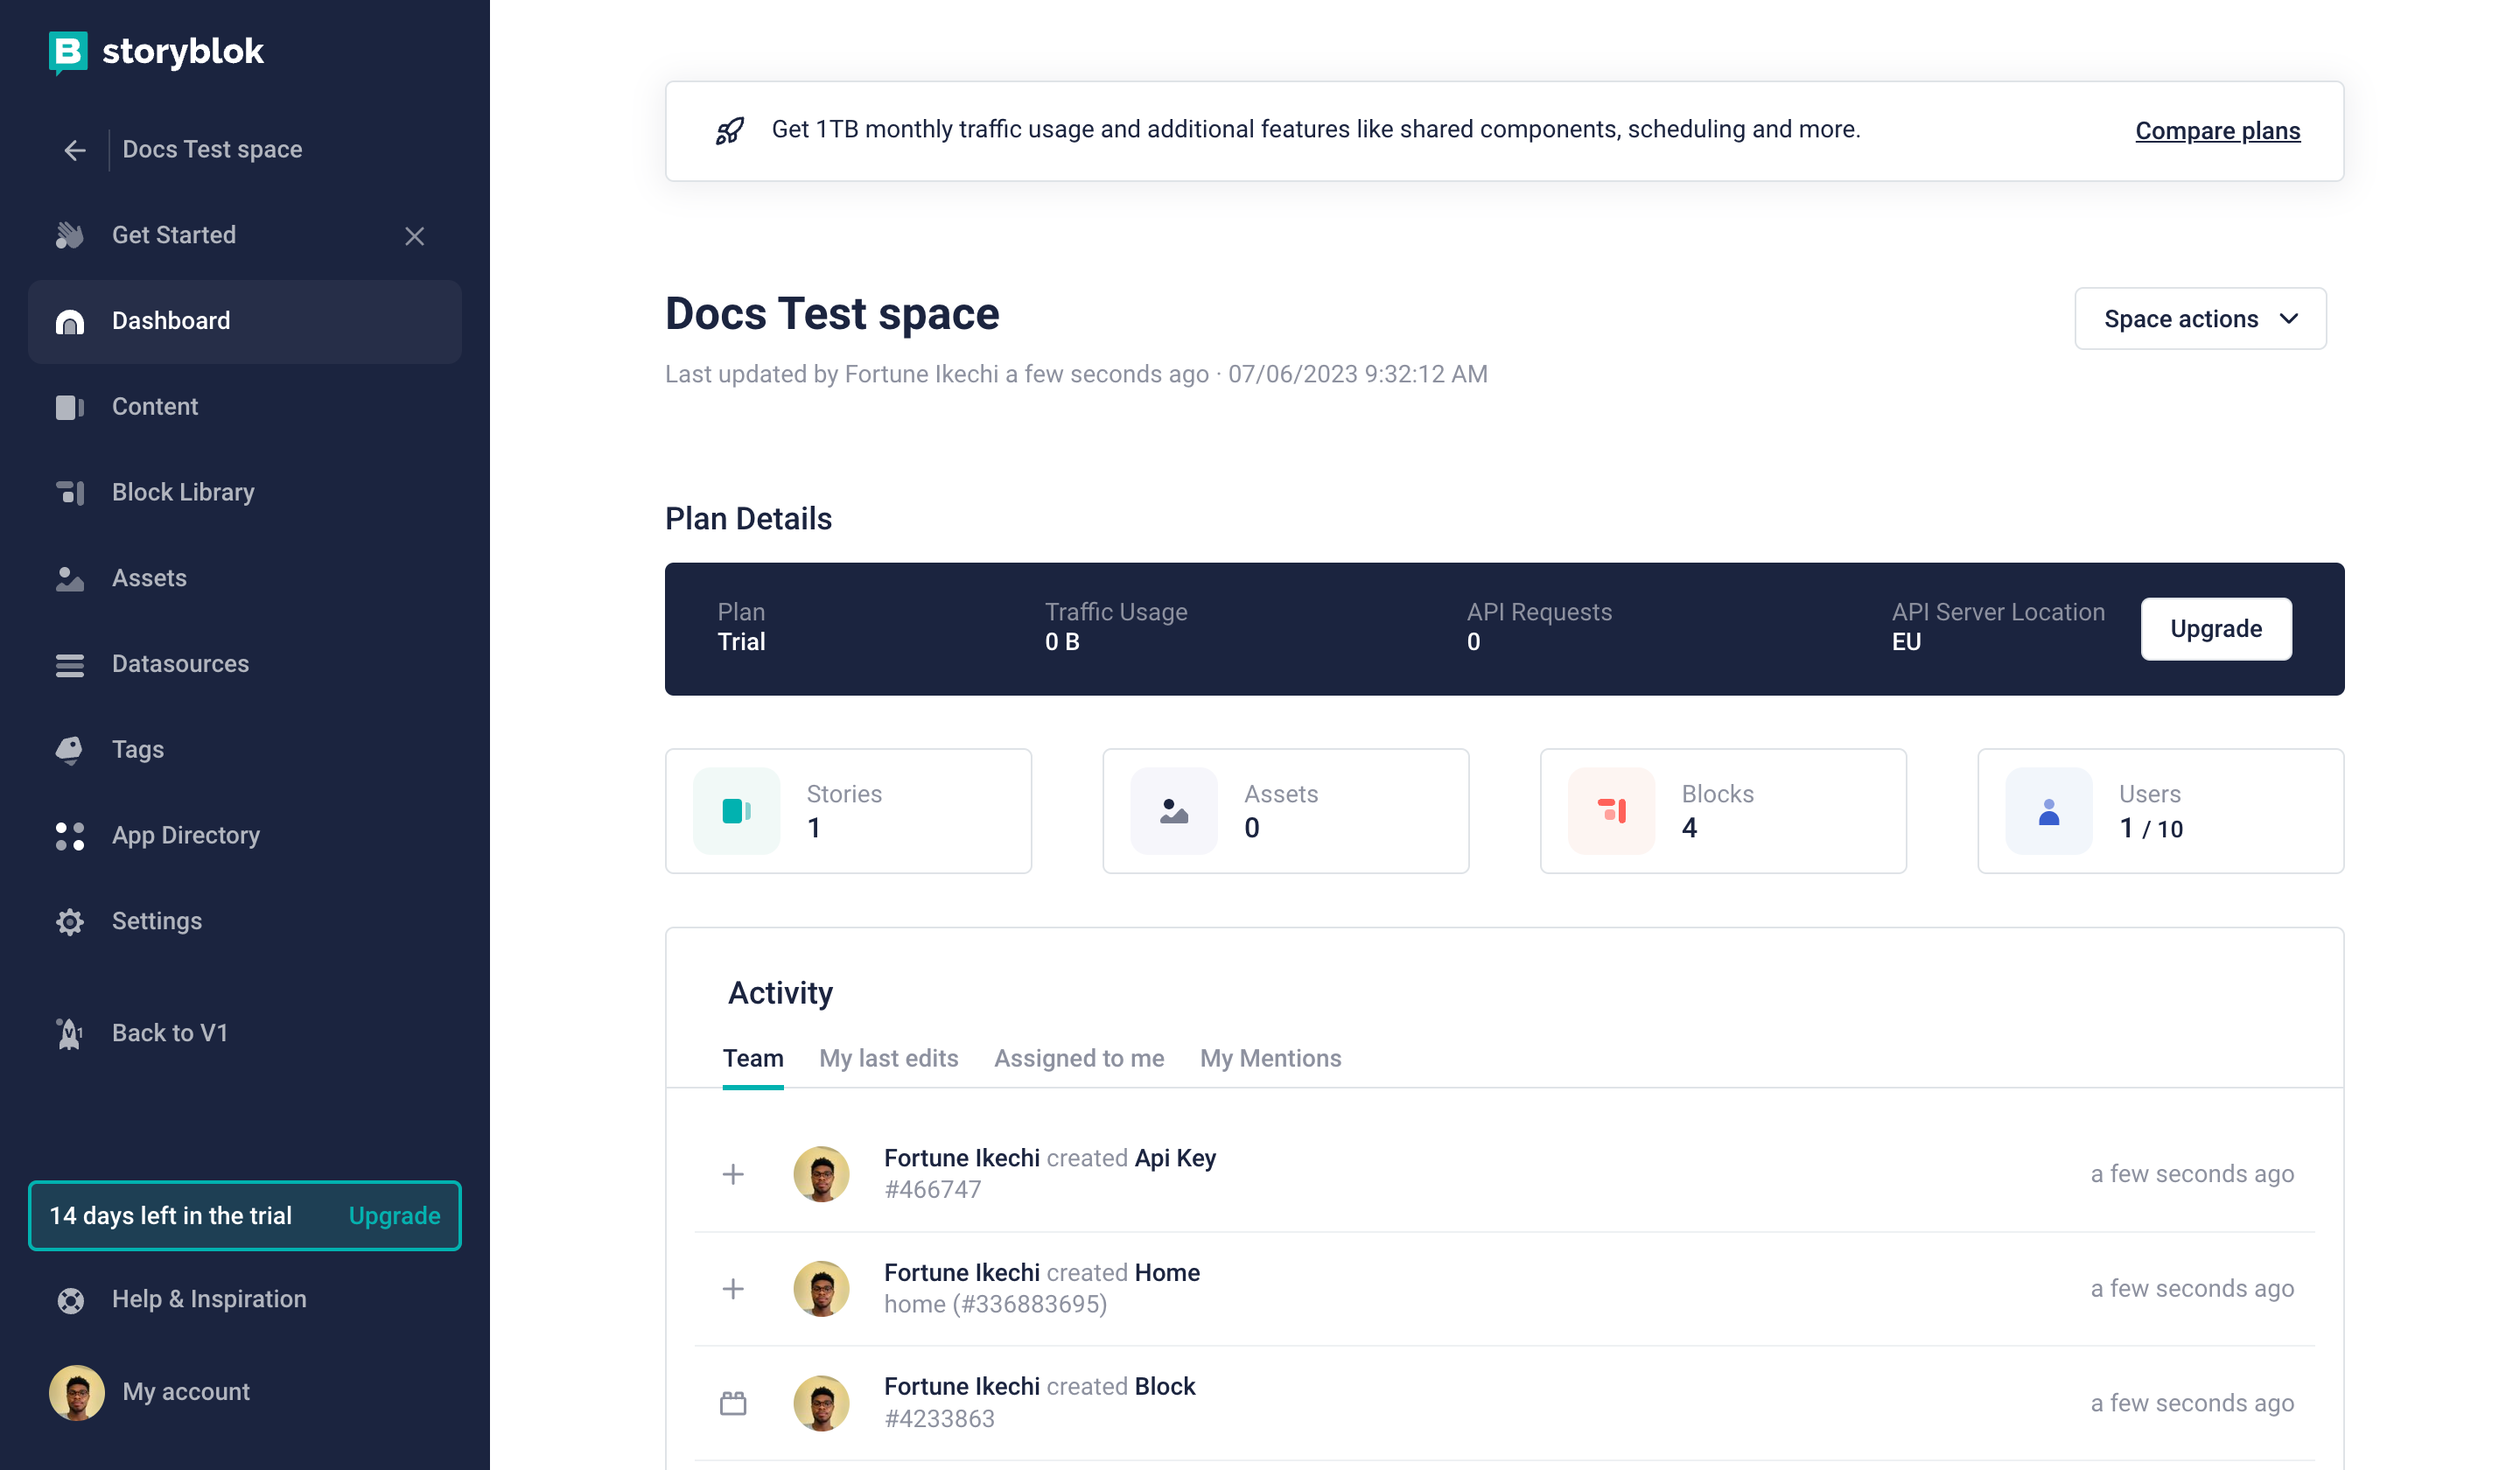Click the Storyblok logo icon

coord(68,52)
